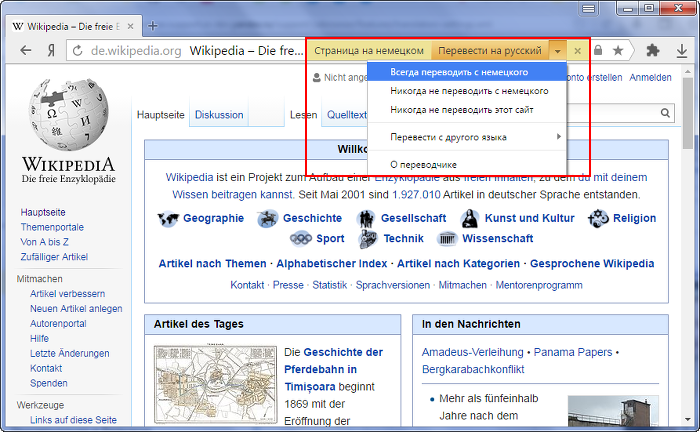Image resolution: width=700 pixels, height=432 pixels.
Task: Click the watchtower news photo thumbnail
Action: tap(613, 411)
